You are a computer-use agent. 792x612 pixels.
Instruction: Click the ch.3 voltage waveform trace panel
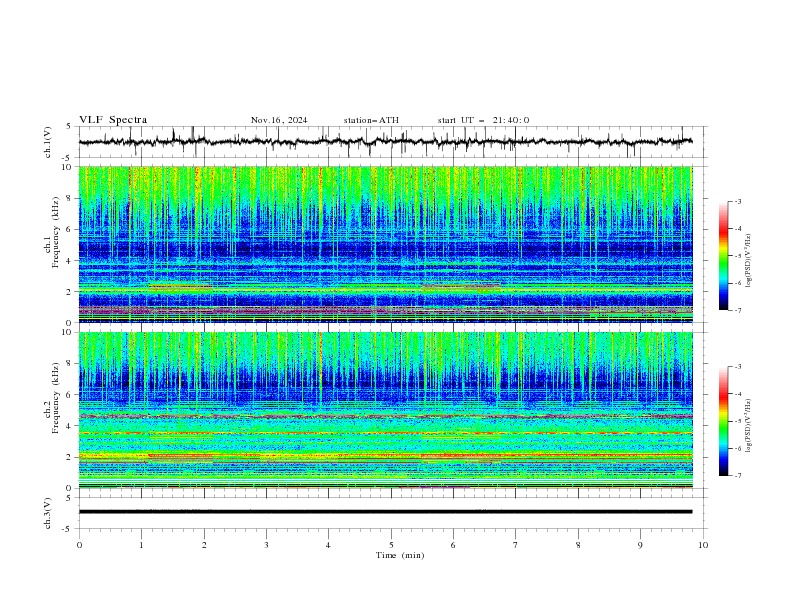click(393, 513)
